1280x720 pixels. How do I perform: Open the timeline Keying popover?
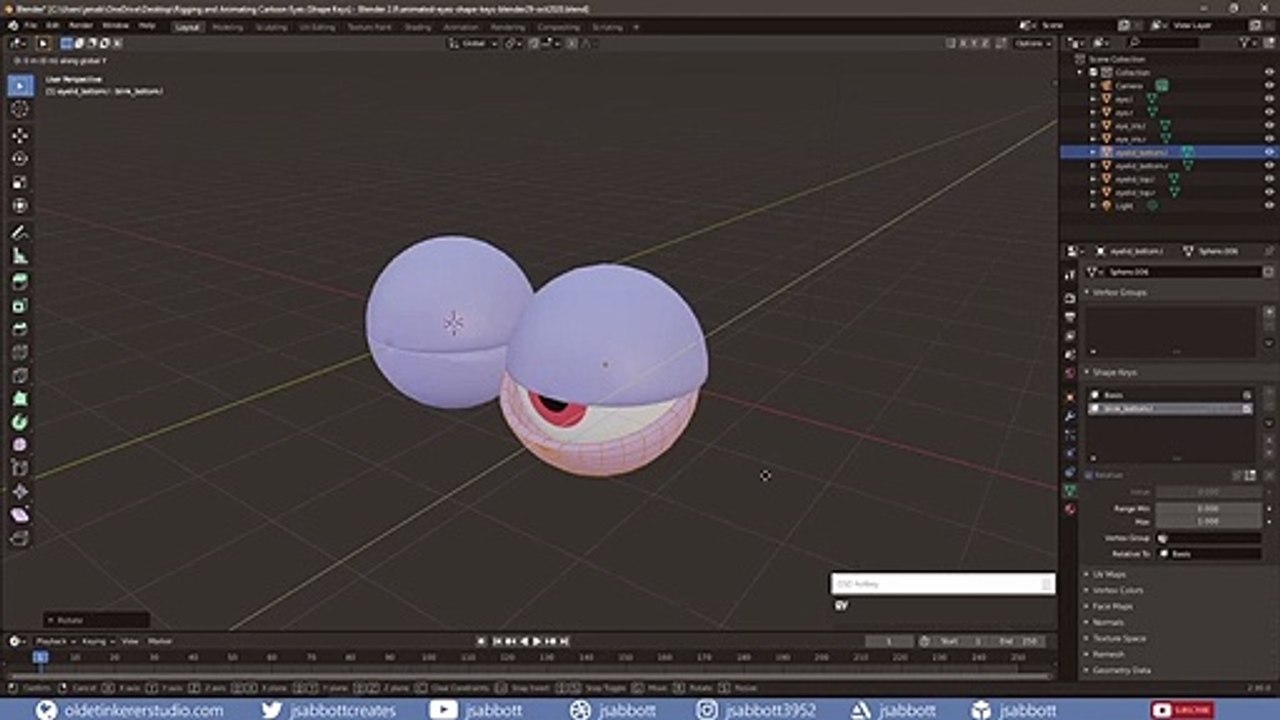coord(97,641)
